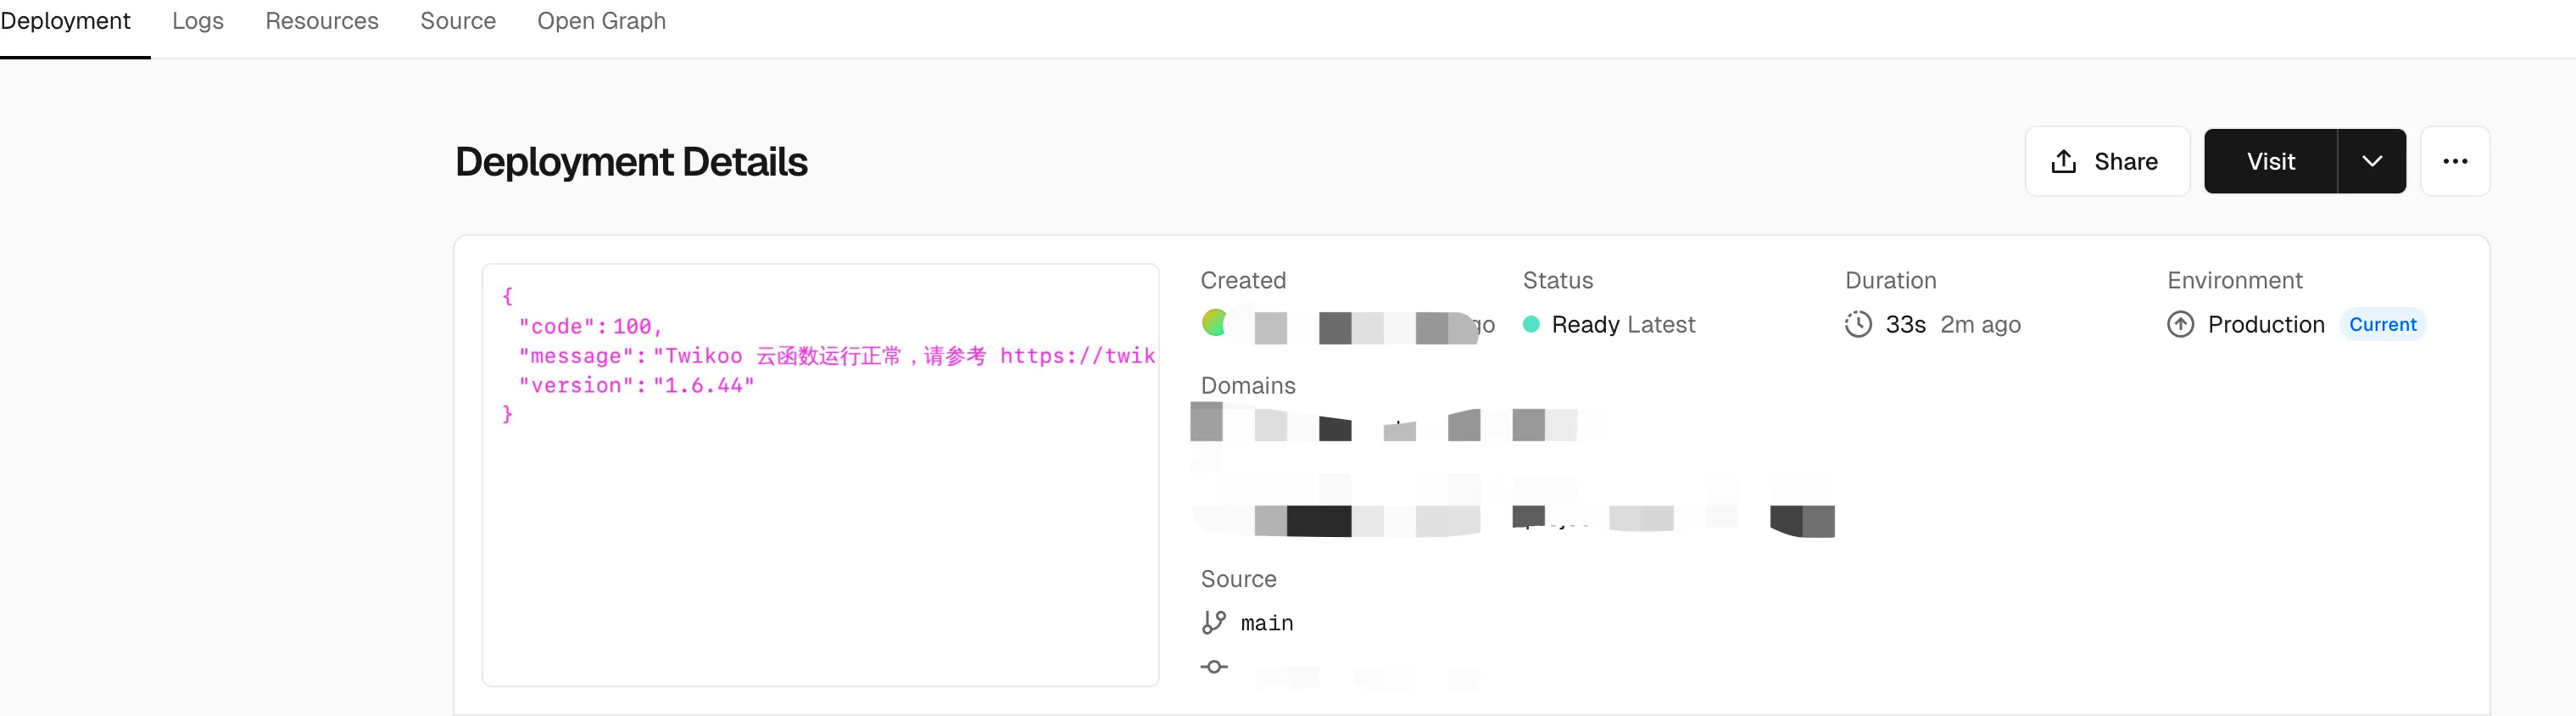This screenshot has width=2576, height=716.
Task: Select the Open Graph tab
Action: 601,21
